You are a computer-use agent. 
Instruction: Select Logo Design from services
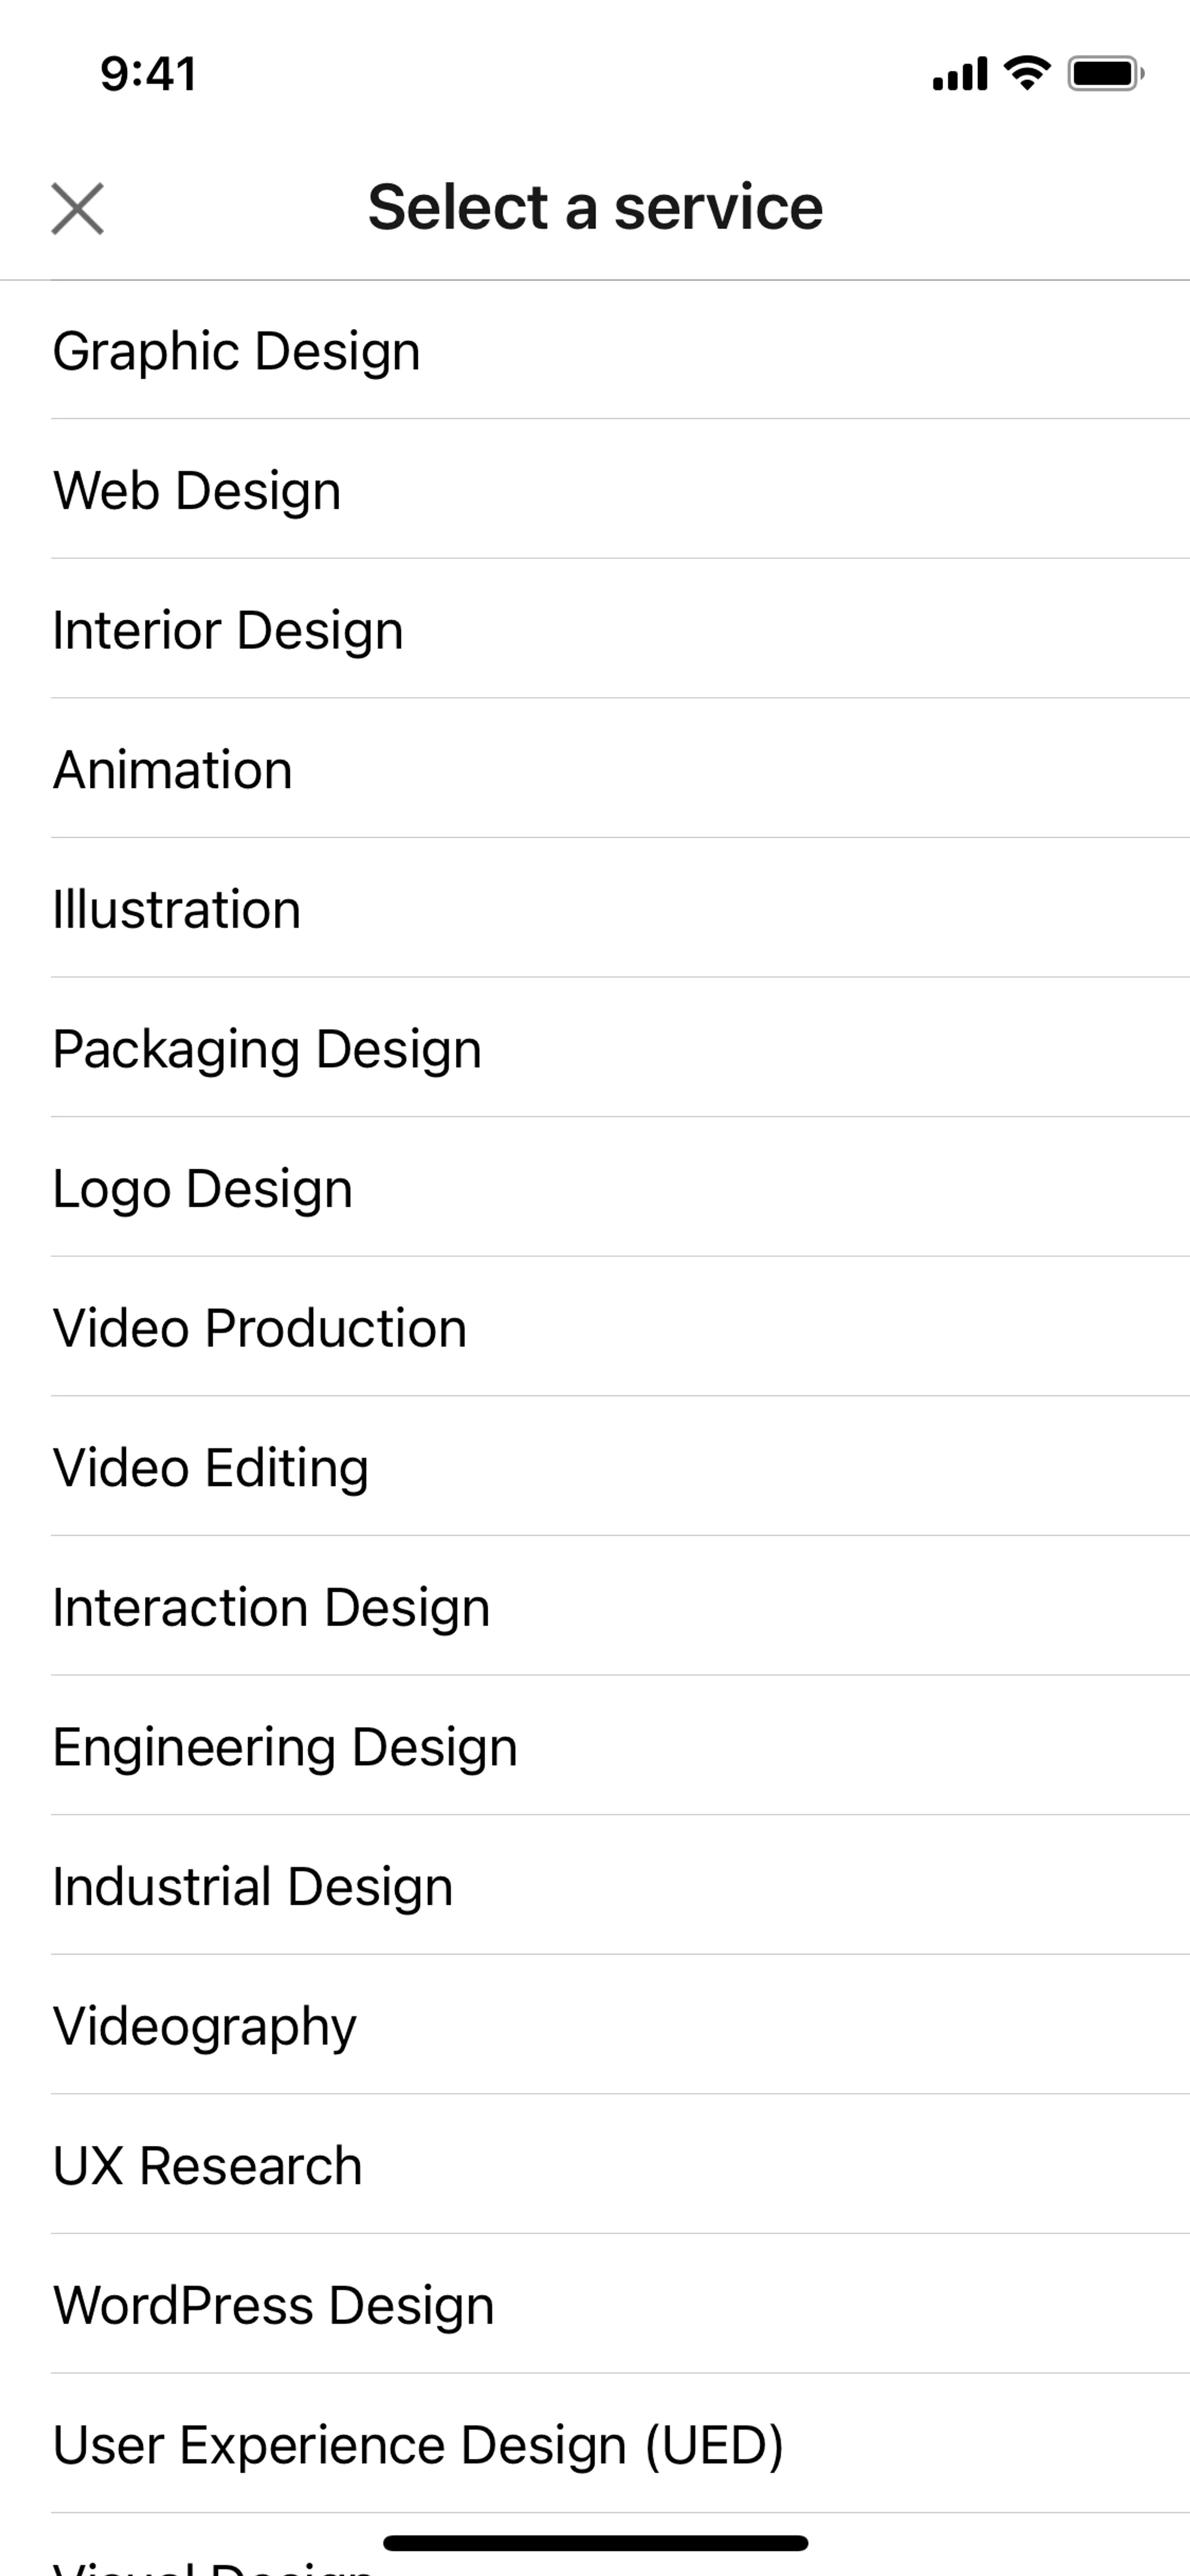[203, 1189]
